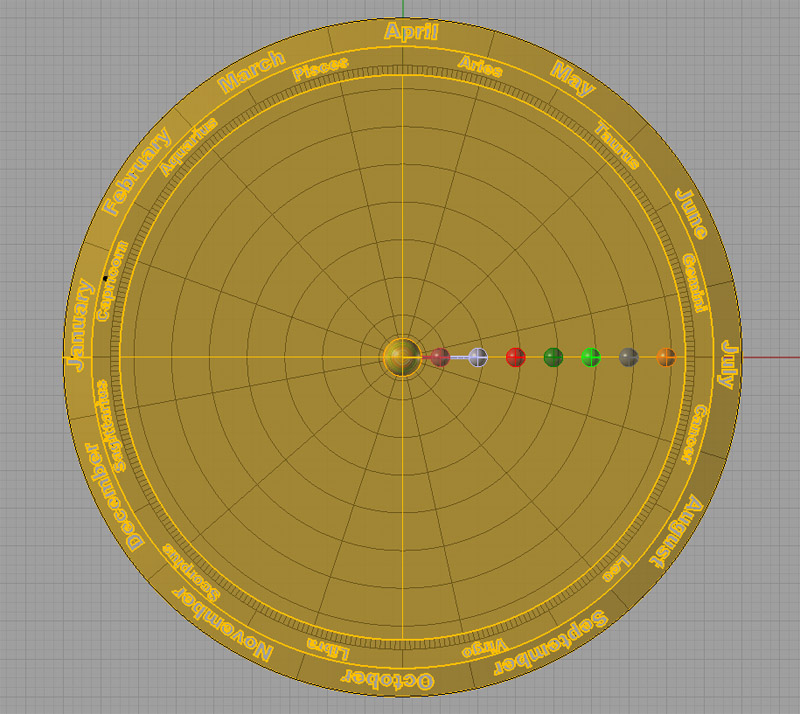This screenshot has width=800, height=714.
Task: Select the bright green planet sphere
Action: pyautogui.click(x=592, y=357)
